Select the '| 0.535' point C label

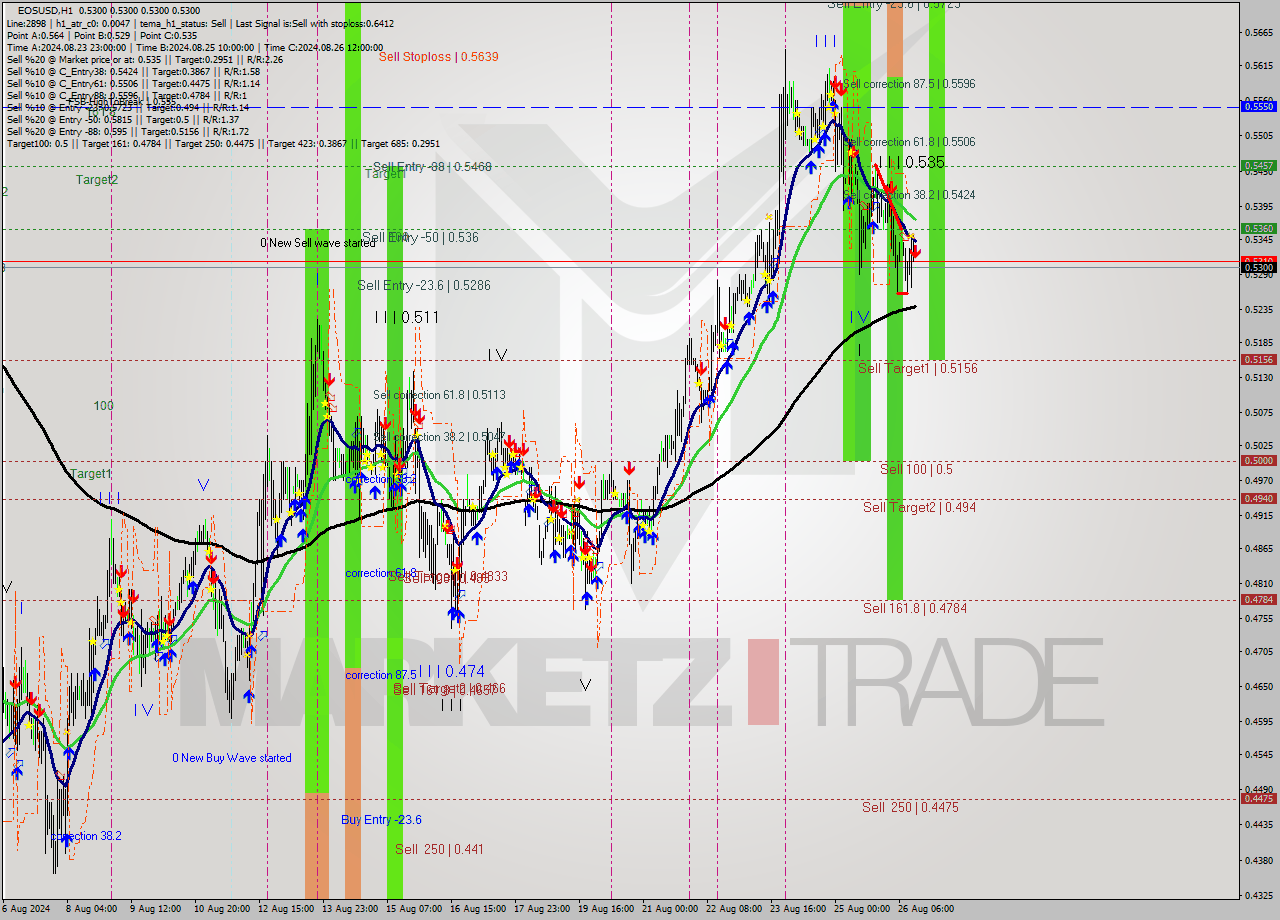coord(921,162)
